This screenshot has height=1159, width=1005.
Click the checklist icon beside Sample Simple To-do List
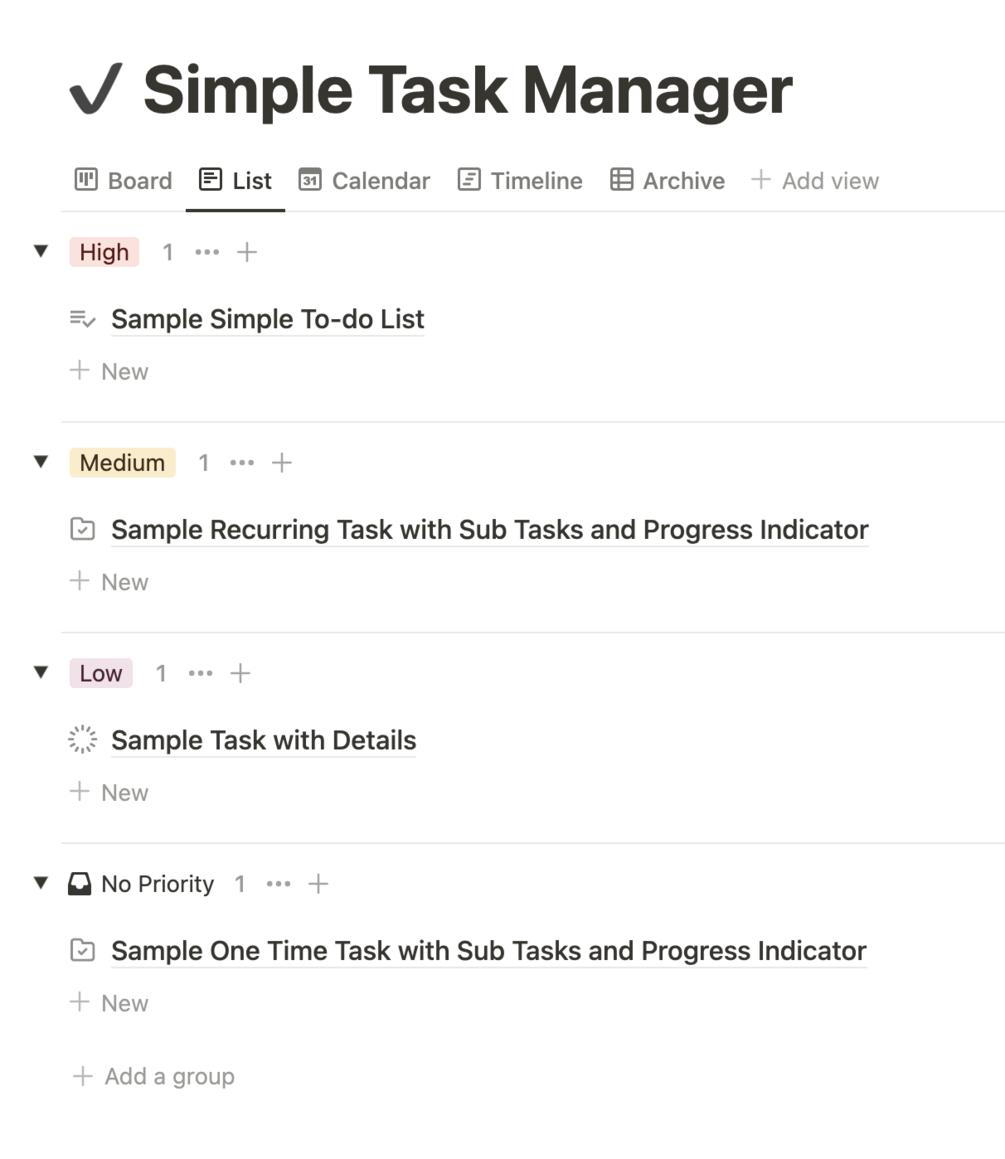[82, 319]
